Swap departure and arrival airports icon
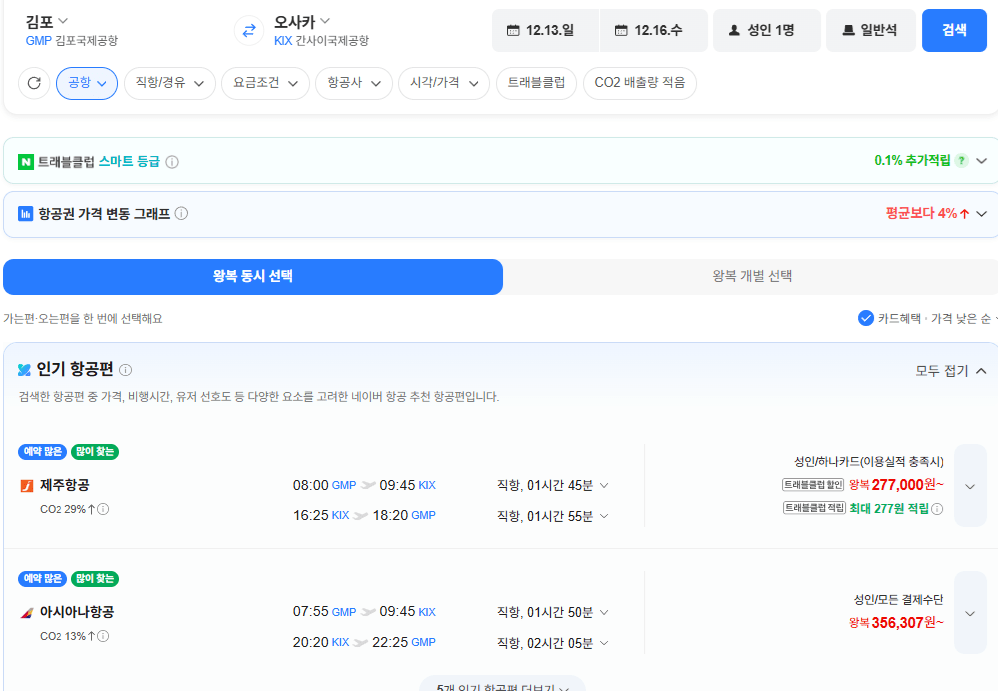Viewport: 998px width, 691px height. [249, 30]
